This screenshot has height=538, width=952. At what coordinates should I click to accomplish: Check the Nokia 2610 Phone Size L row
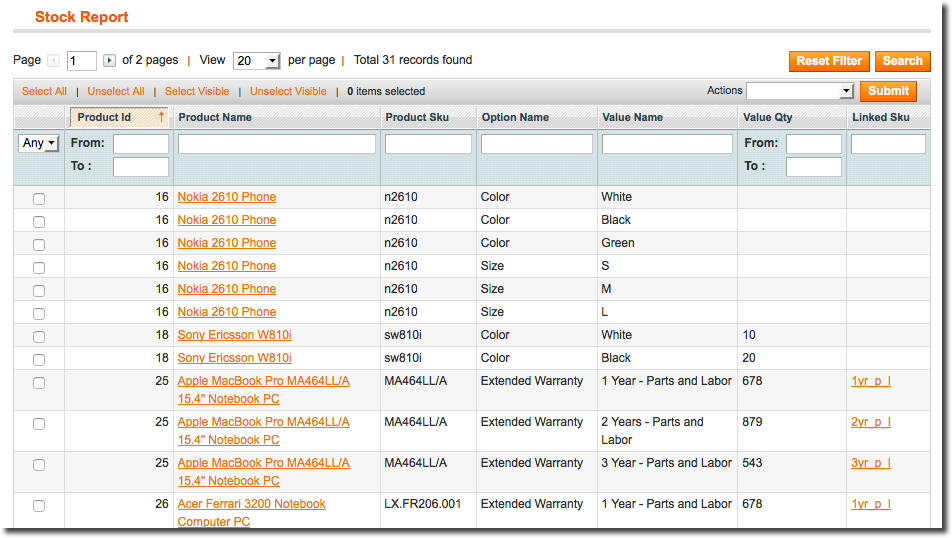39,314
